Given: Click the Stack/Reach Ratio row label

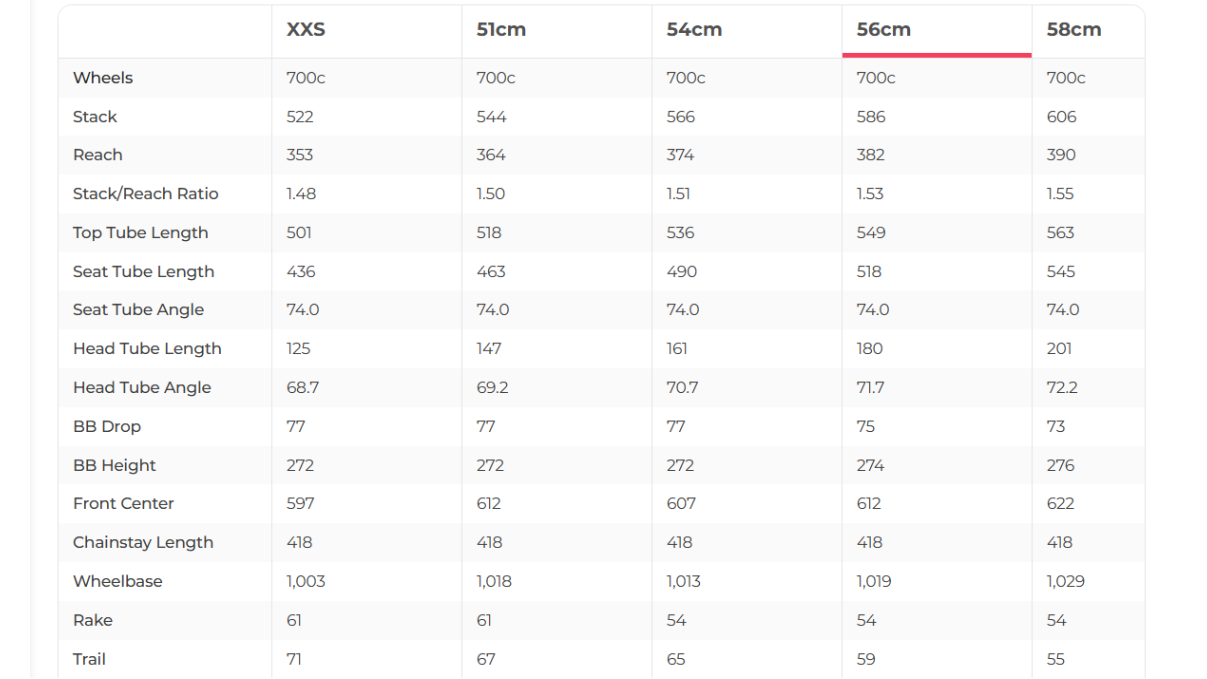Looking at the screenshot, I should pos(146,194).
